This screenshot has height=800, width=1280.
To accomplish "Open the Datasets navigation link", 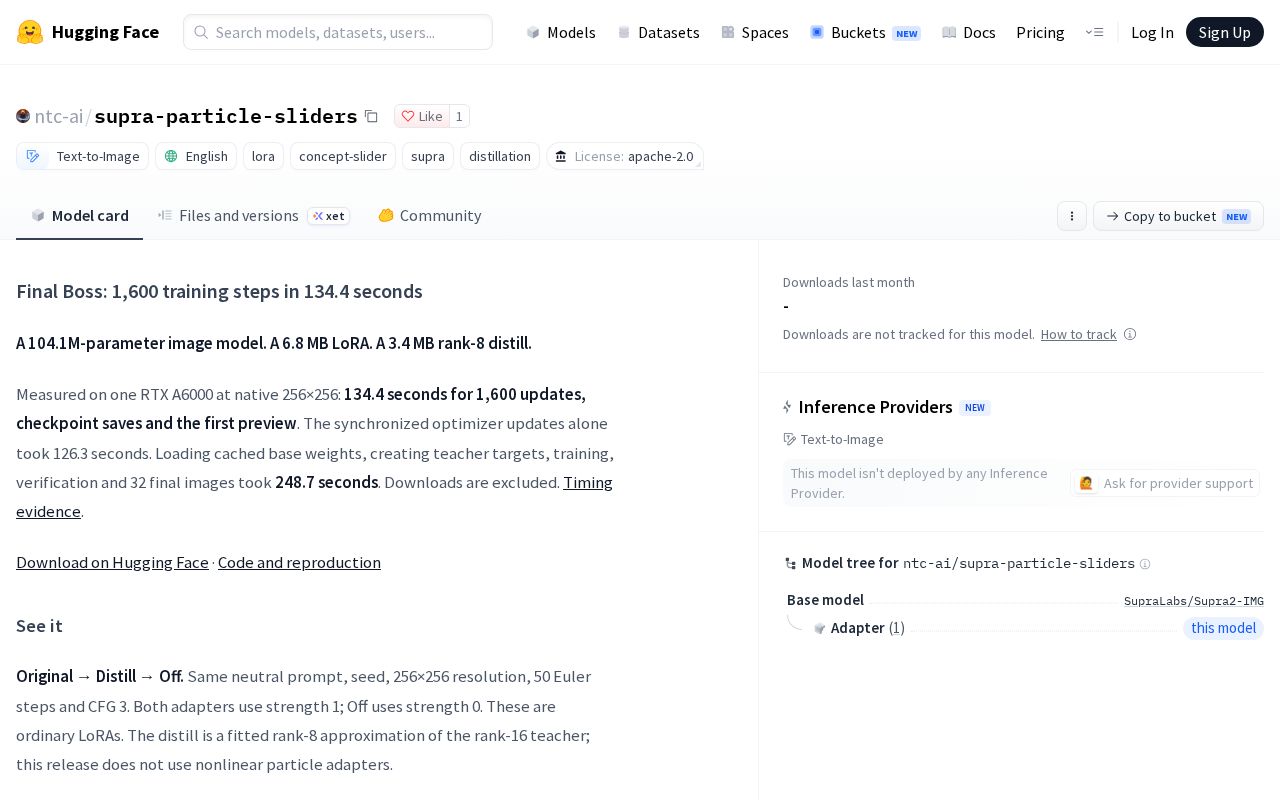I will pos(658,32).
